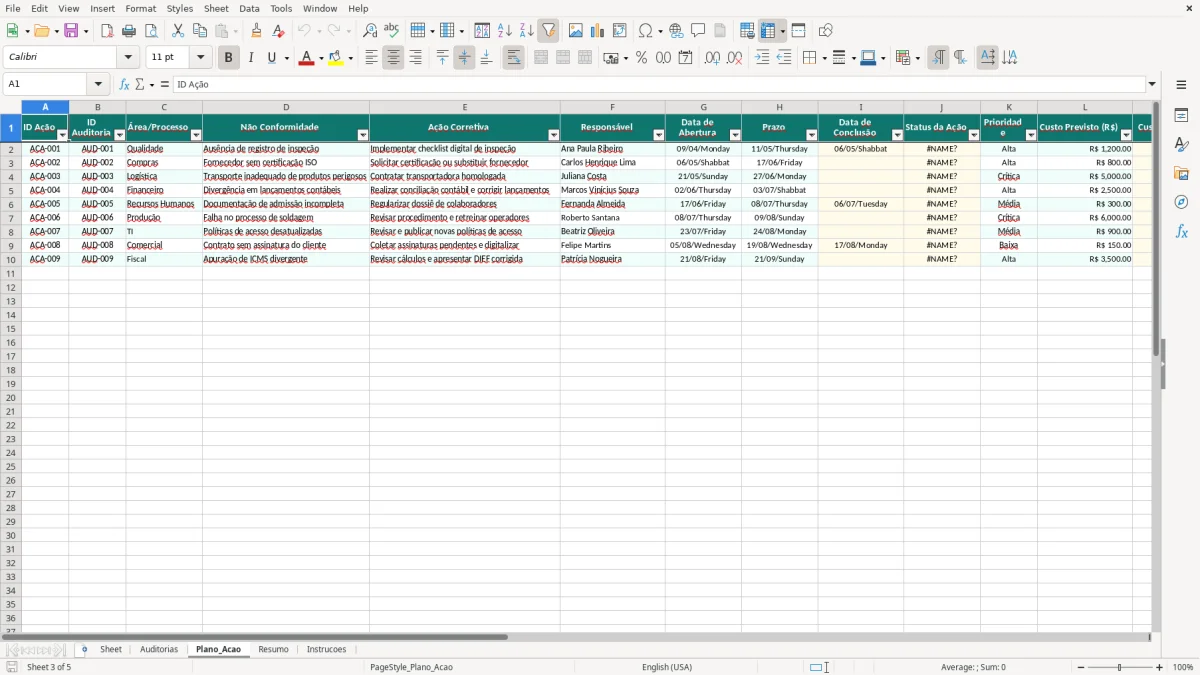The height and width of the screenshot is (675, 1200).
Task: Click the yellow background color swatch
Action: 336,58
